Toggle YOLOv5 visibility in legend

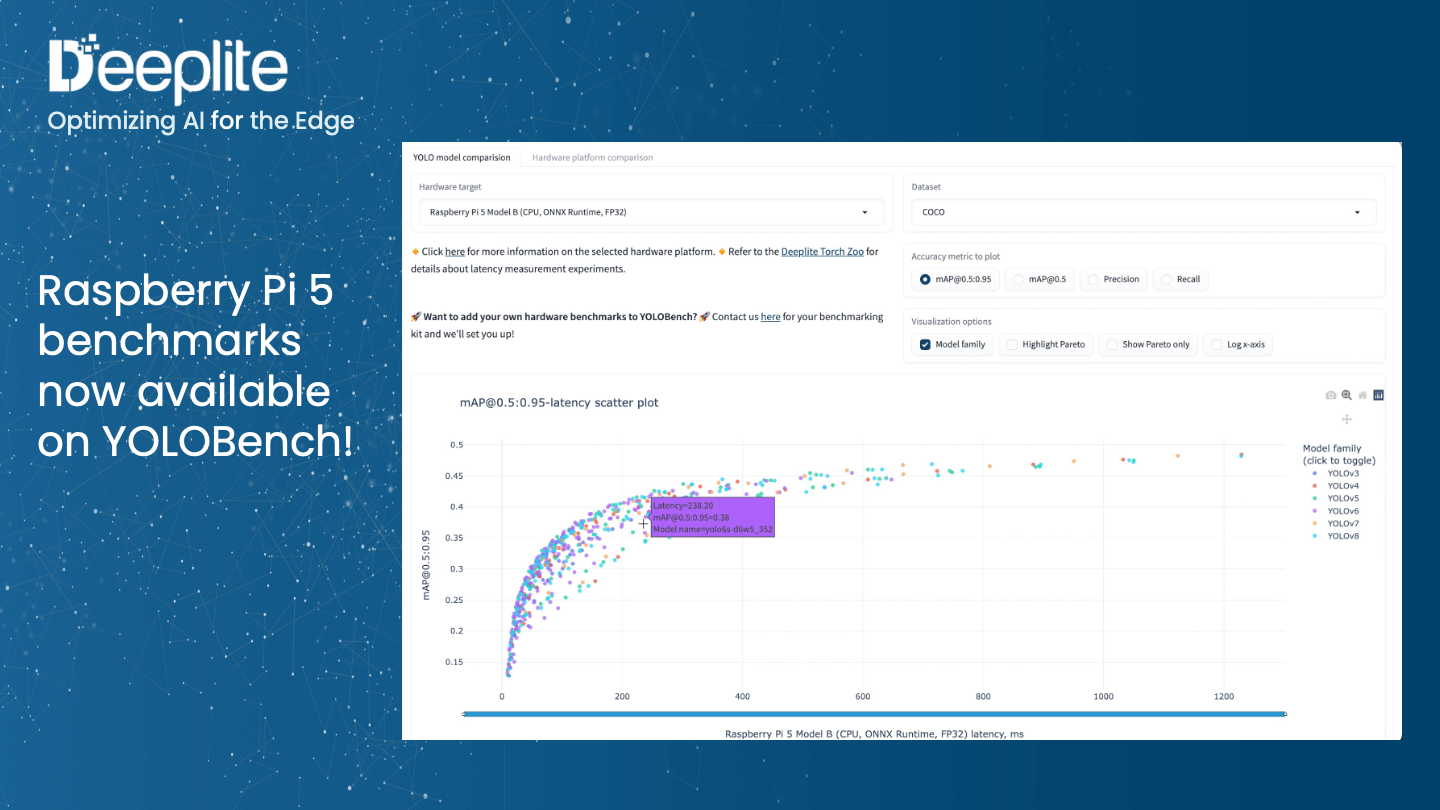click(1338, 498)
